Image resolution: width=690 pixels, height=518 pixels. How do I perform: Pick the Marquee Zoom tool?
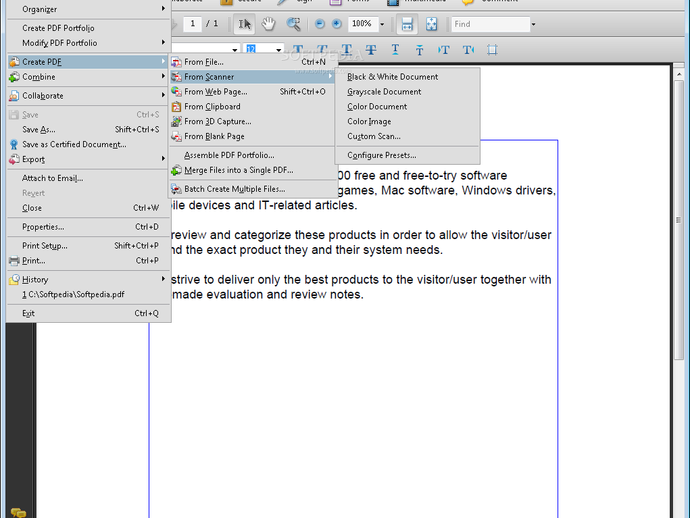pyautogui.click(x=294, y=24)
